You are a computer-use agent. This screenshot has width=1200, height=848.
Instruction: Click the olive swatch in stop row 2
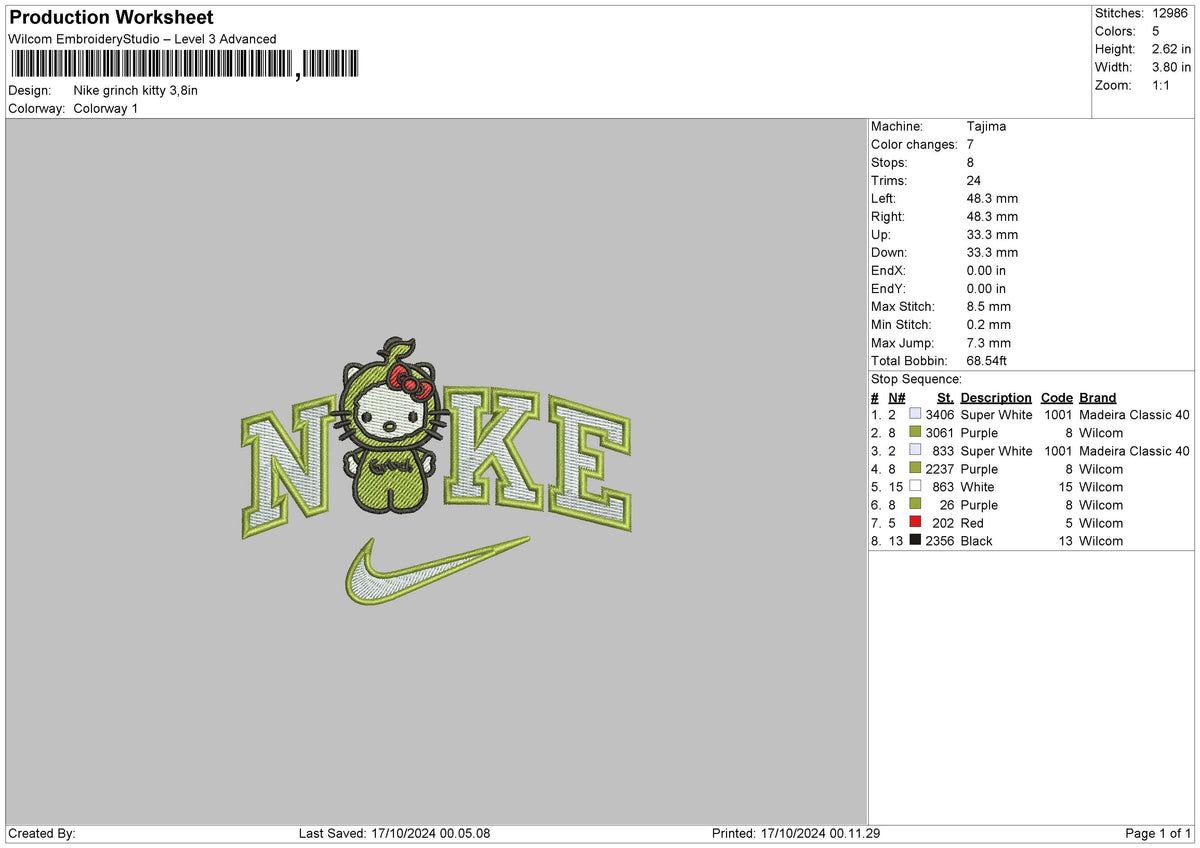pos(915,433)
